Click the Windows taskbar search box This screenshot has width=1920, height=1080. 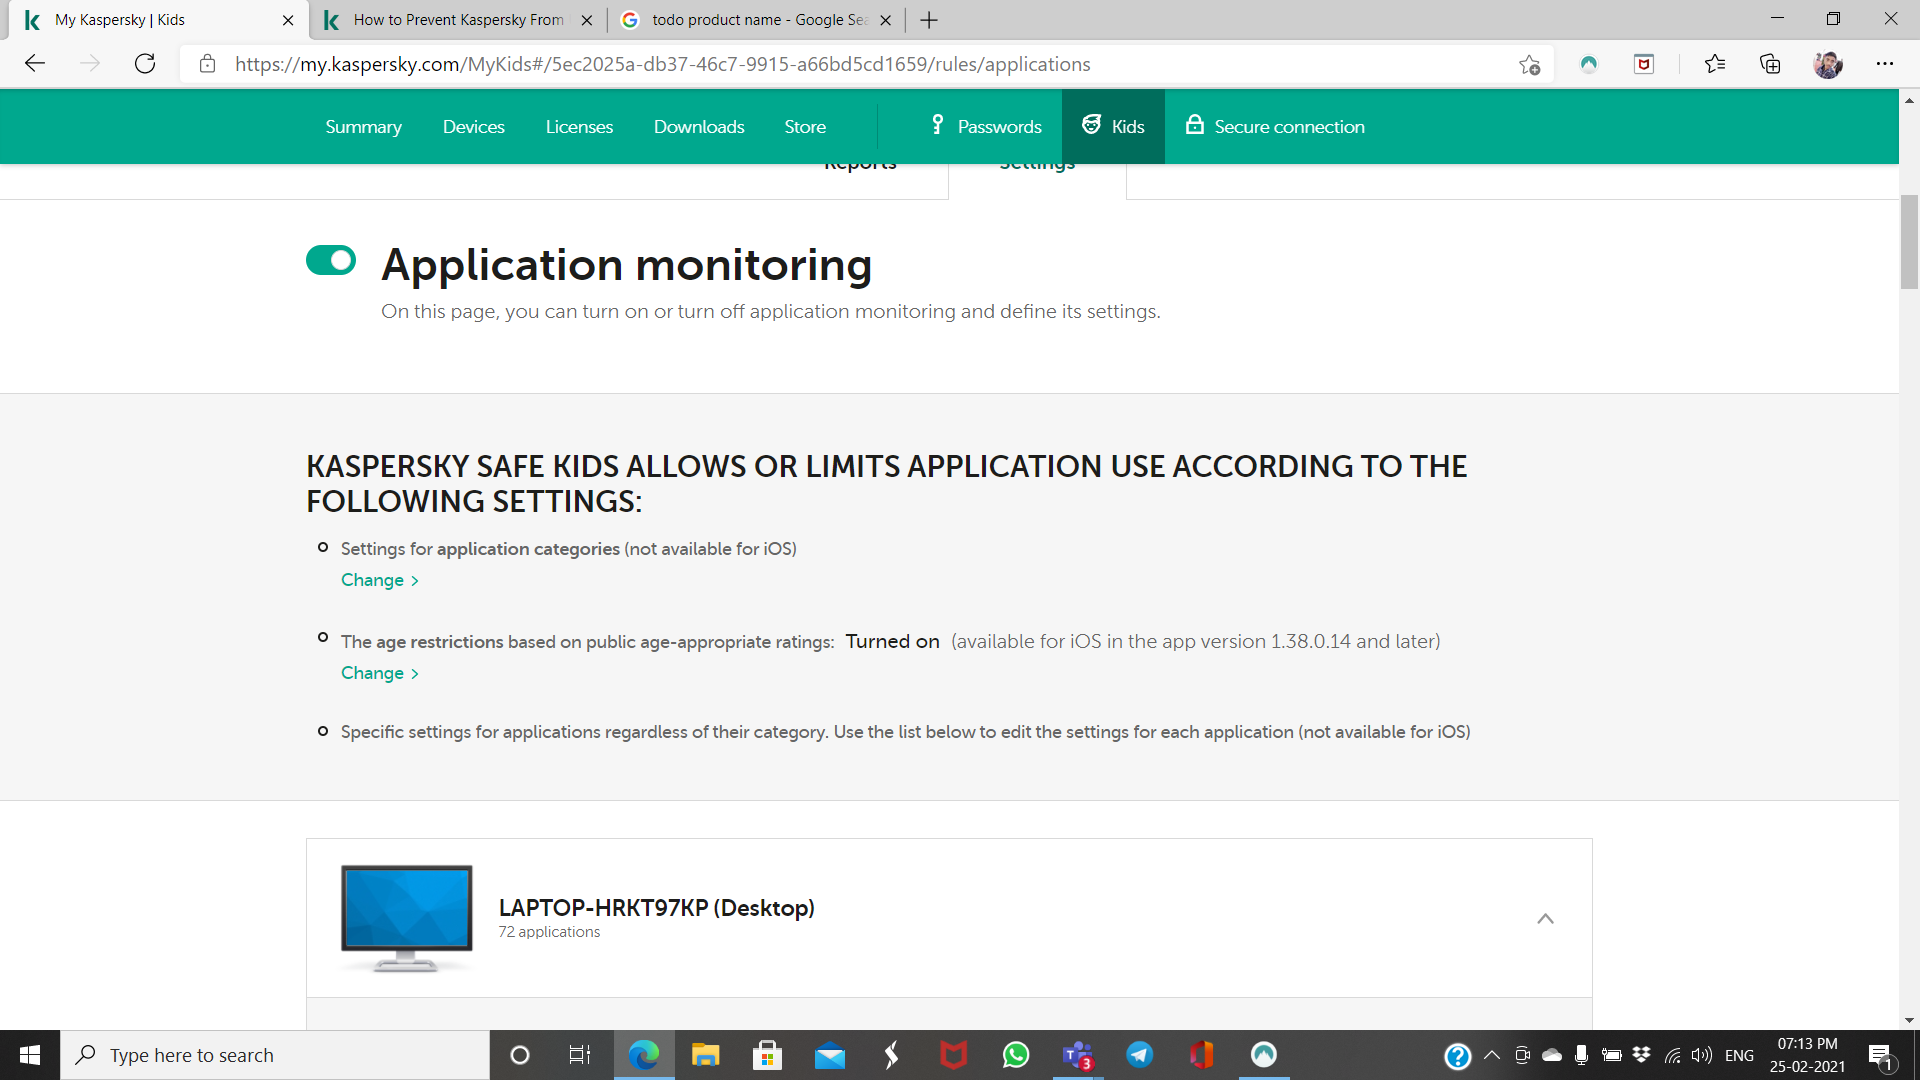pyautogui.click(x=275, y=1055)
